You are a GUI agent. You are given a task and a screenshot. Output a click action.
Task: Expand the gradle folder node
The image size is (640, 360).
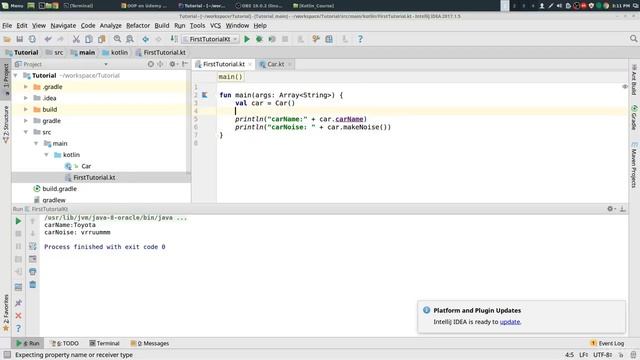tap(26, 121)
